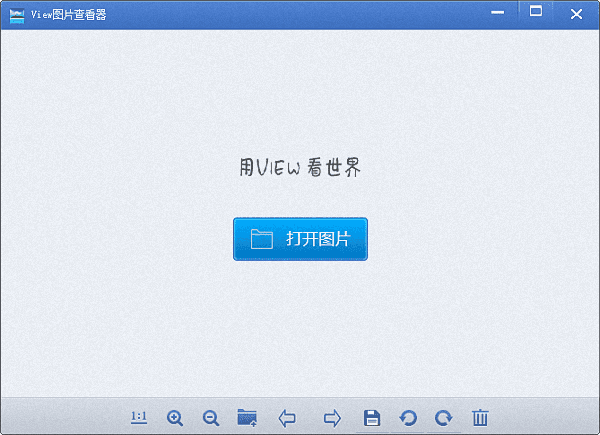The image size is (600, 435).
Task: Save image using floppy disk icon
Action: (x=372, y=418)
